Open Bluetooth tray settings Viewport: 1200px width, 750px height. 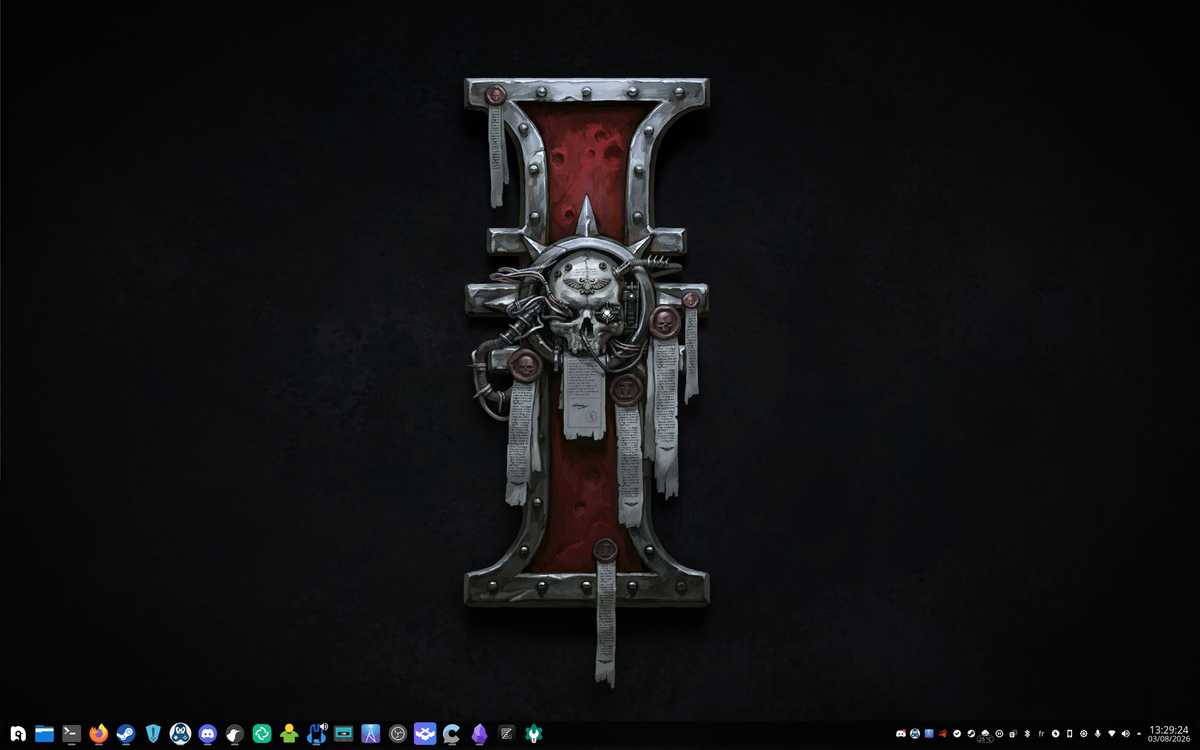[1027, 733]
